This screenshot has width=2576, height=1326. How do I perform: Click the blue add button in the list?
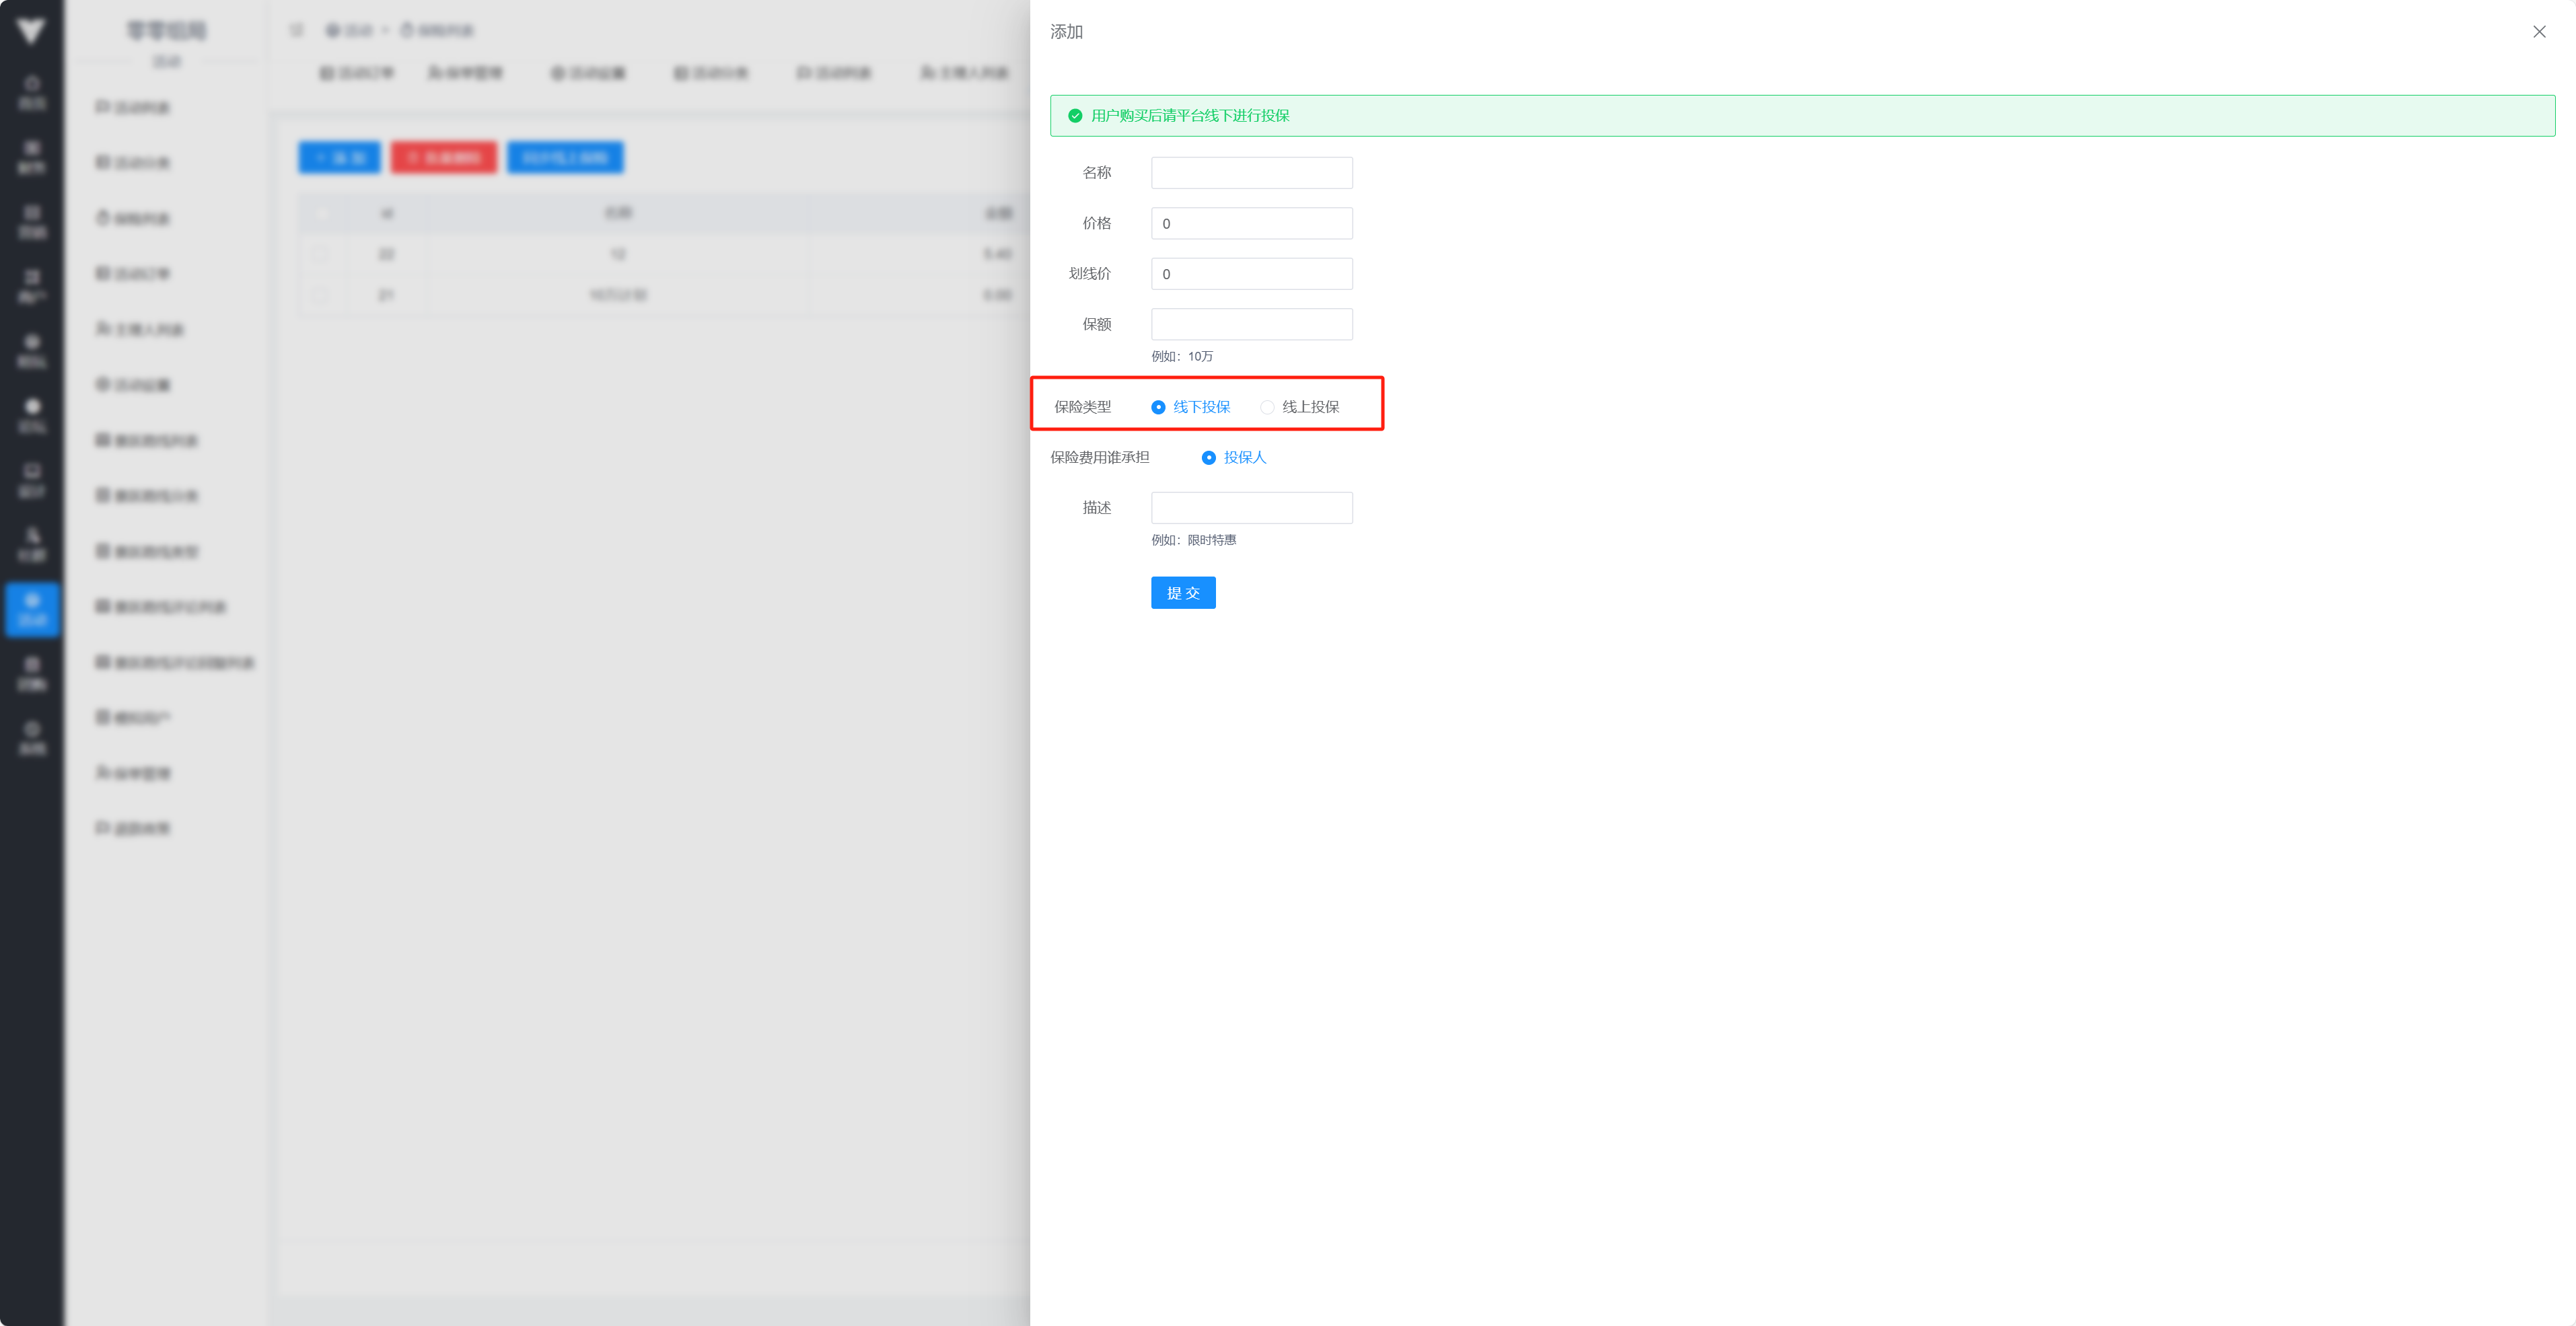339,158
